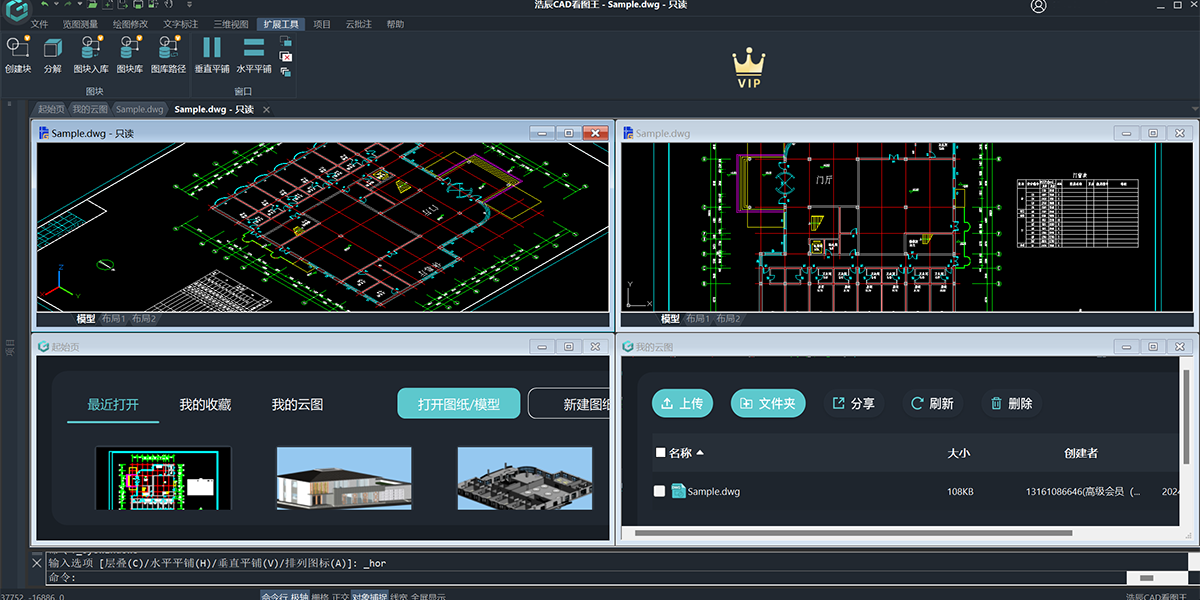Toggle 对象捕捉 in status bar
Screen dimensions: 1200x600
pos(369,595)
